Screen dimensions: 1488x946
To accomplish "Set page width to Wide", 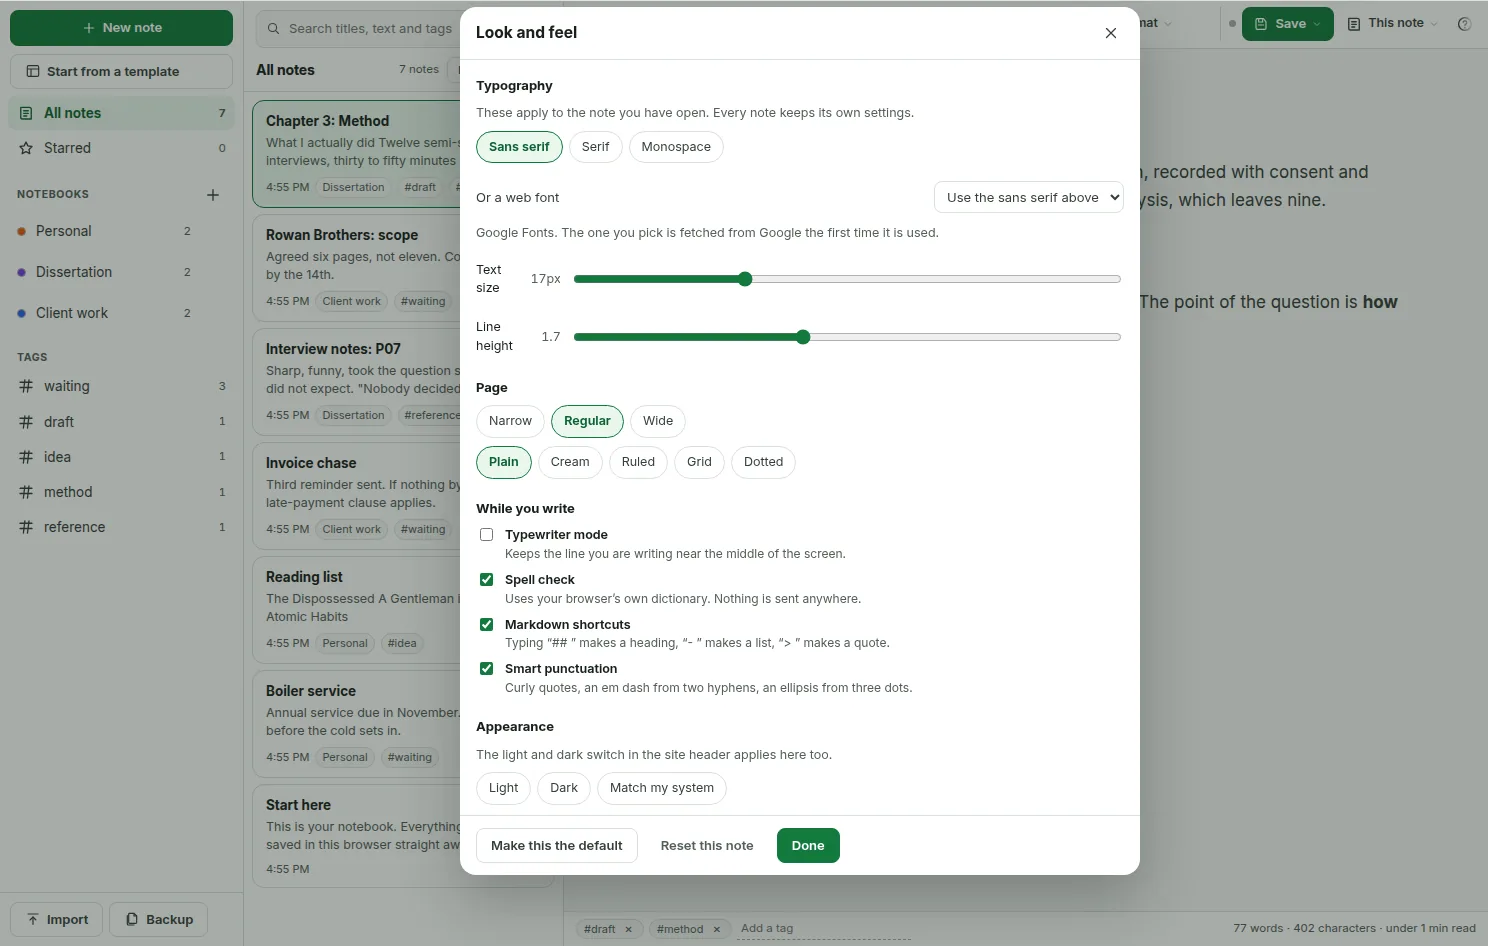I will (x=658, y=421).
